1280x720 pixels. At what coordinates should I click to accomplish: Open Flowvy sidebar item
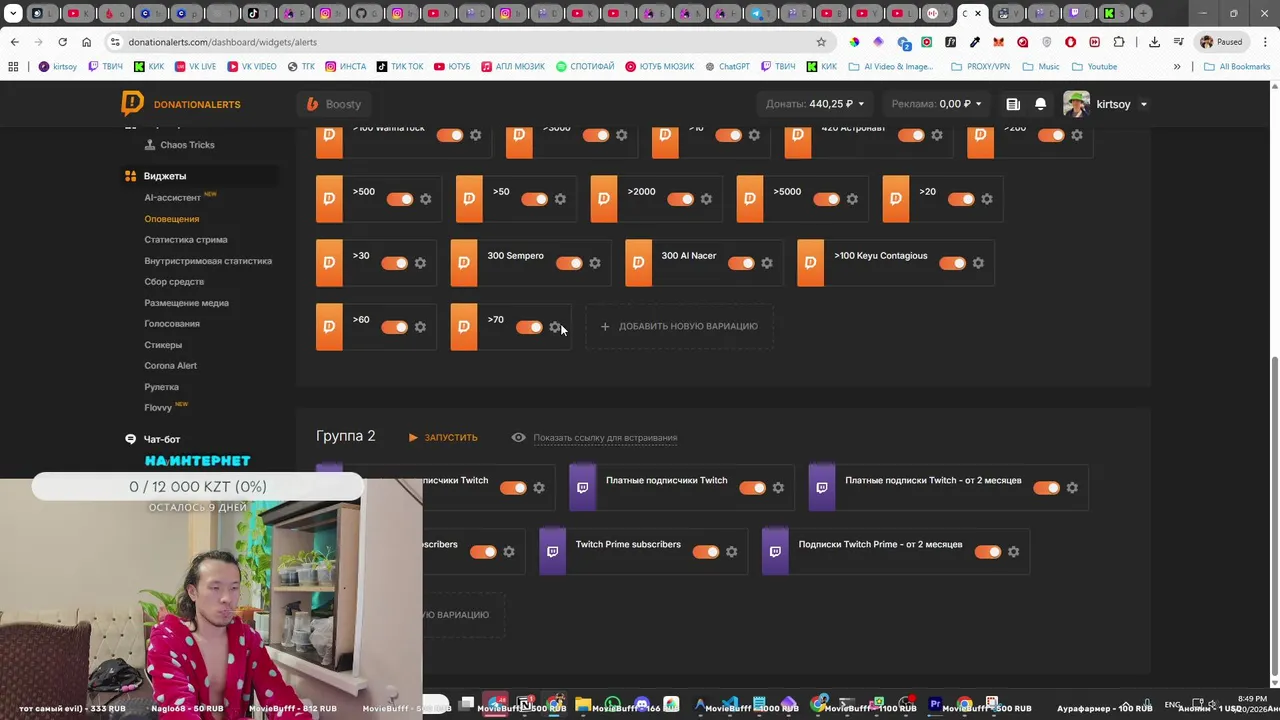point(158,408)
